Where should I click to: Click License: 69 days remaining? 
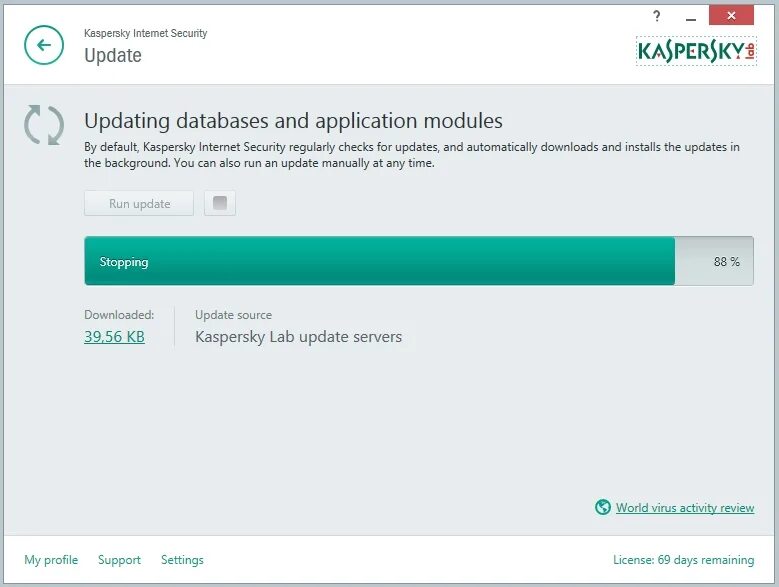click(684, 560)
